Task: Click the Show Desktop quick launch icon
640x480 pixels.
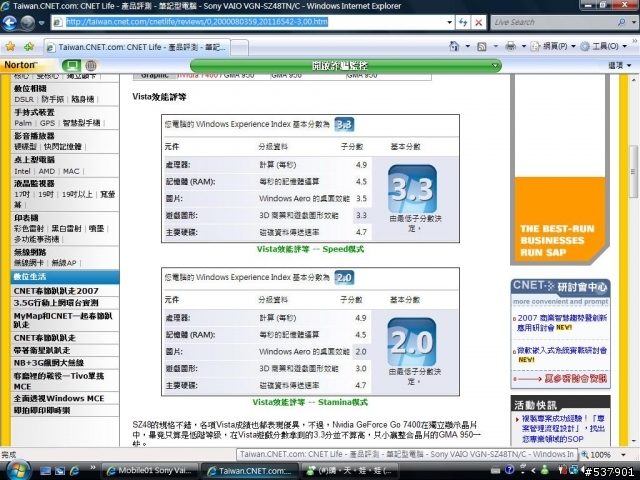Action: 45,471
